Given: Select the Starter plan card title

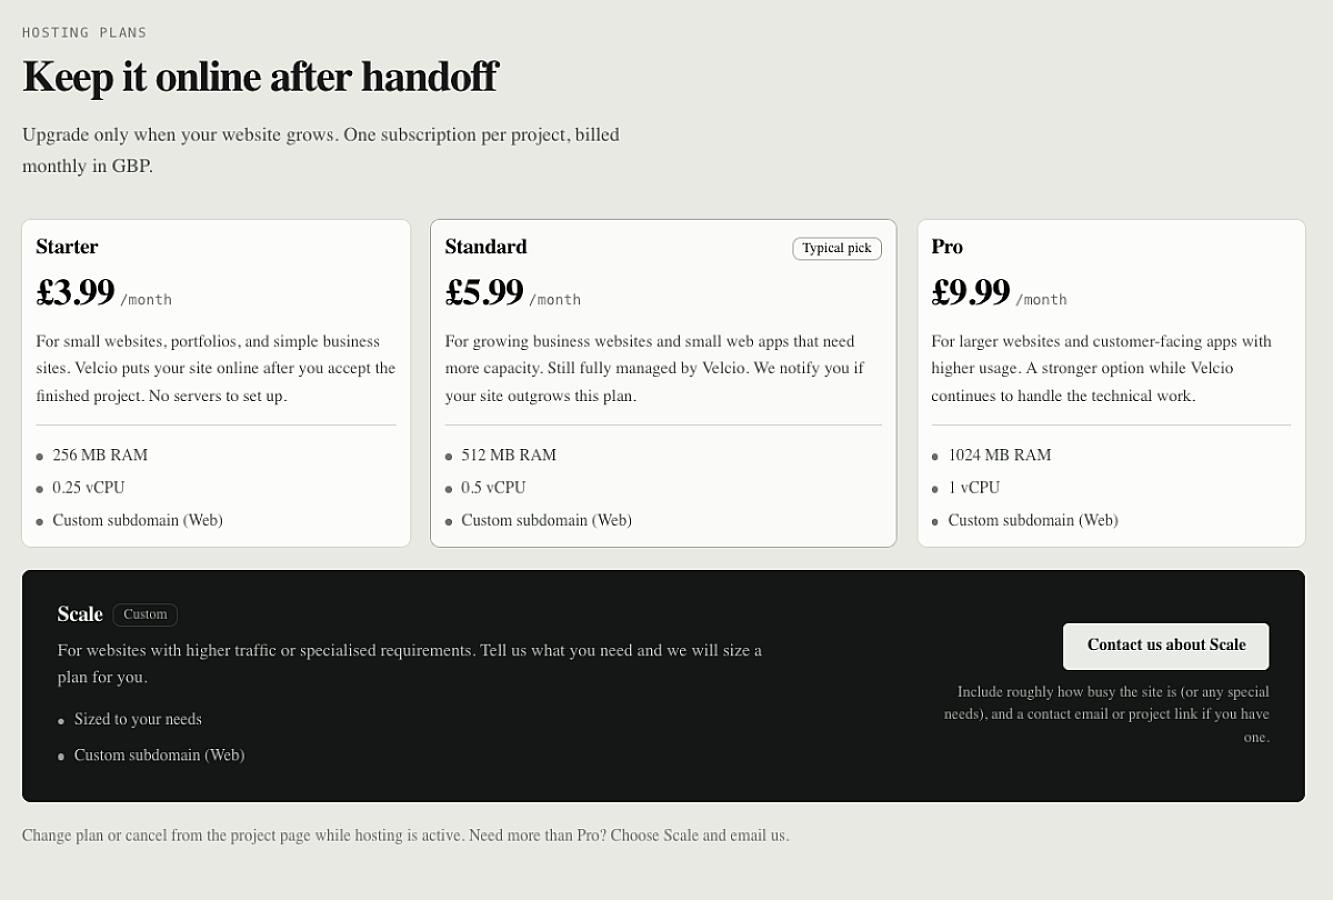Looking at the screenshot, I should point(67,247).
